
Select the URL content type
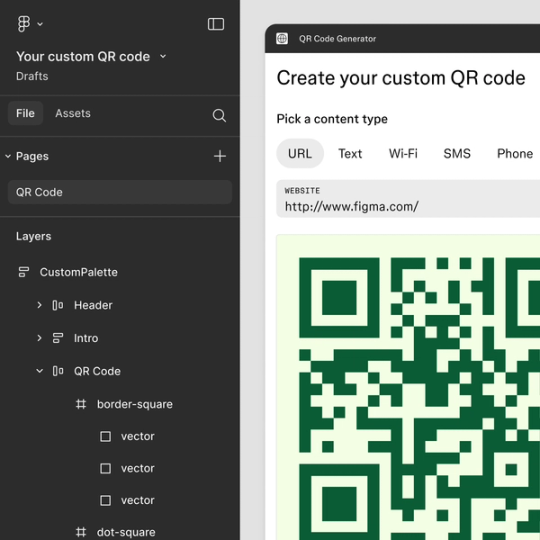pyautogui.click(x=300, y=154)
